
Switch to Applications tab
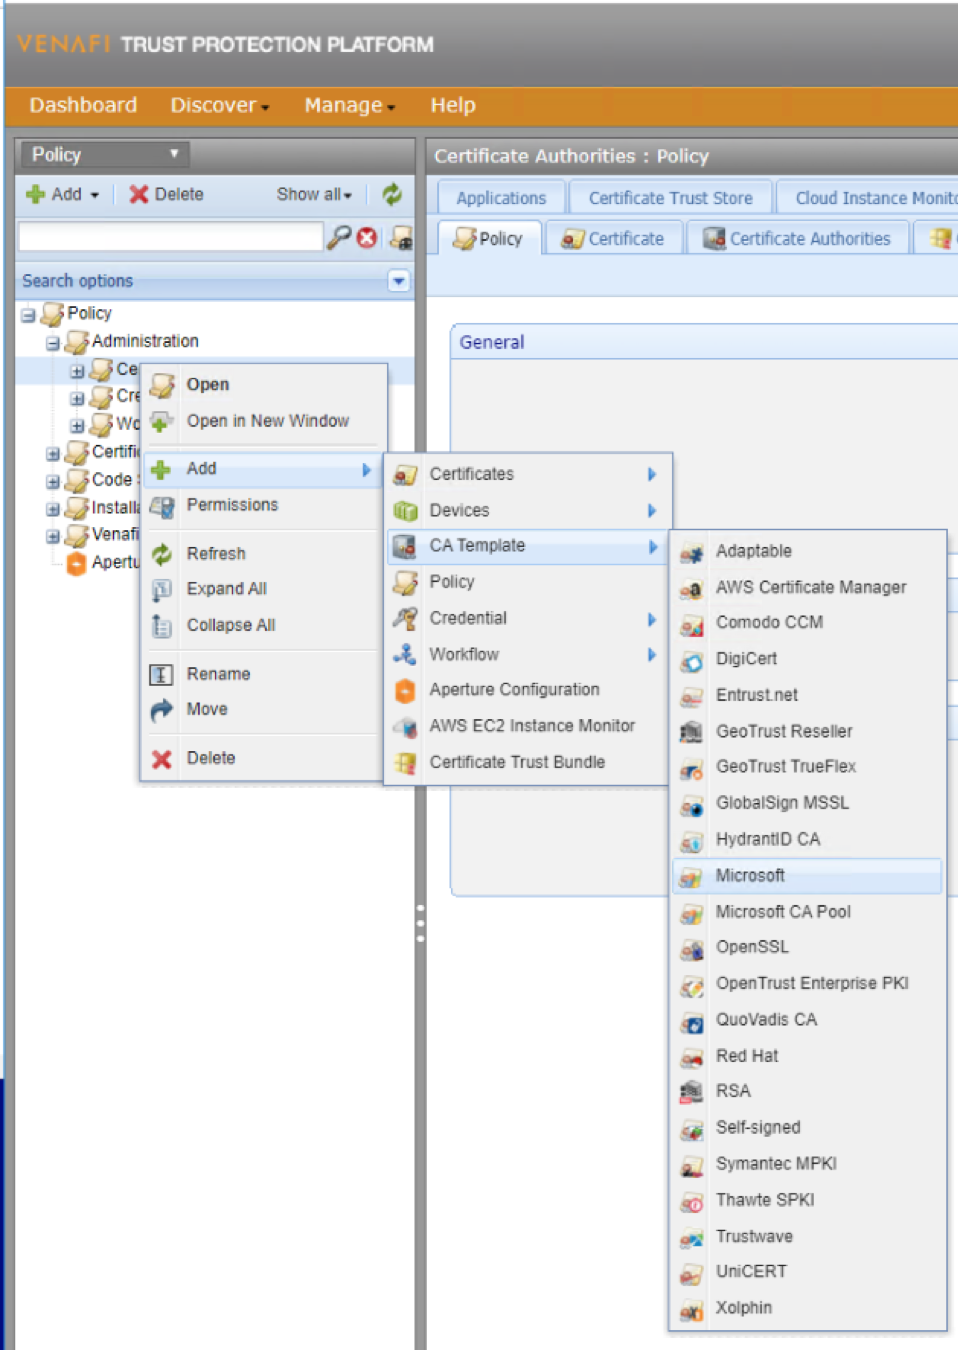point(501,198)
